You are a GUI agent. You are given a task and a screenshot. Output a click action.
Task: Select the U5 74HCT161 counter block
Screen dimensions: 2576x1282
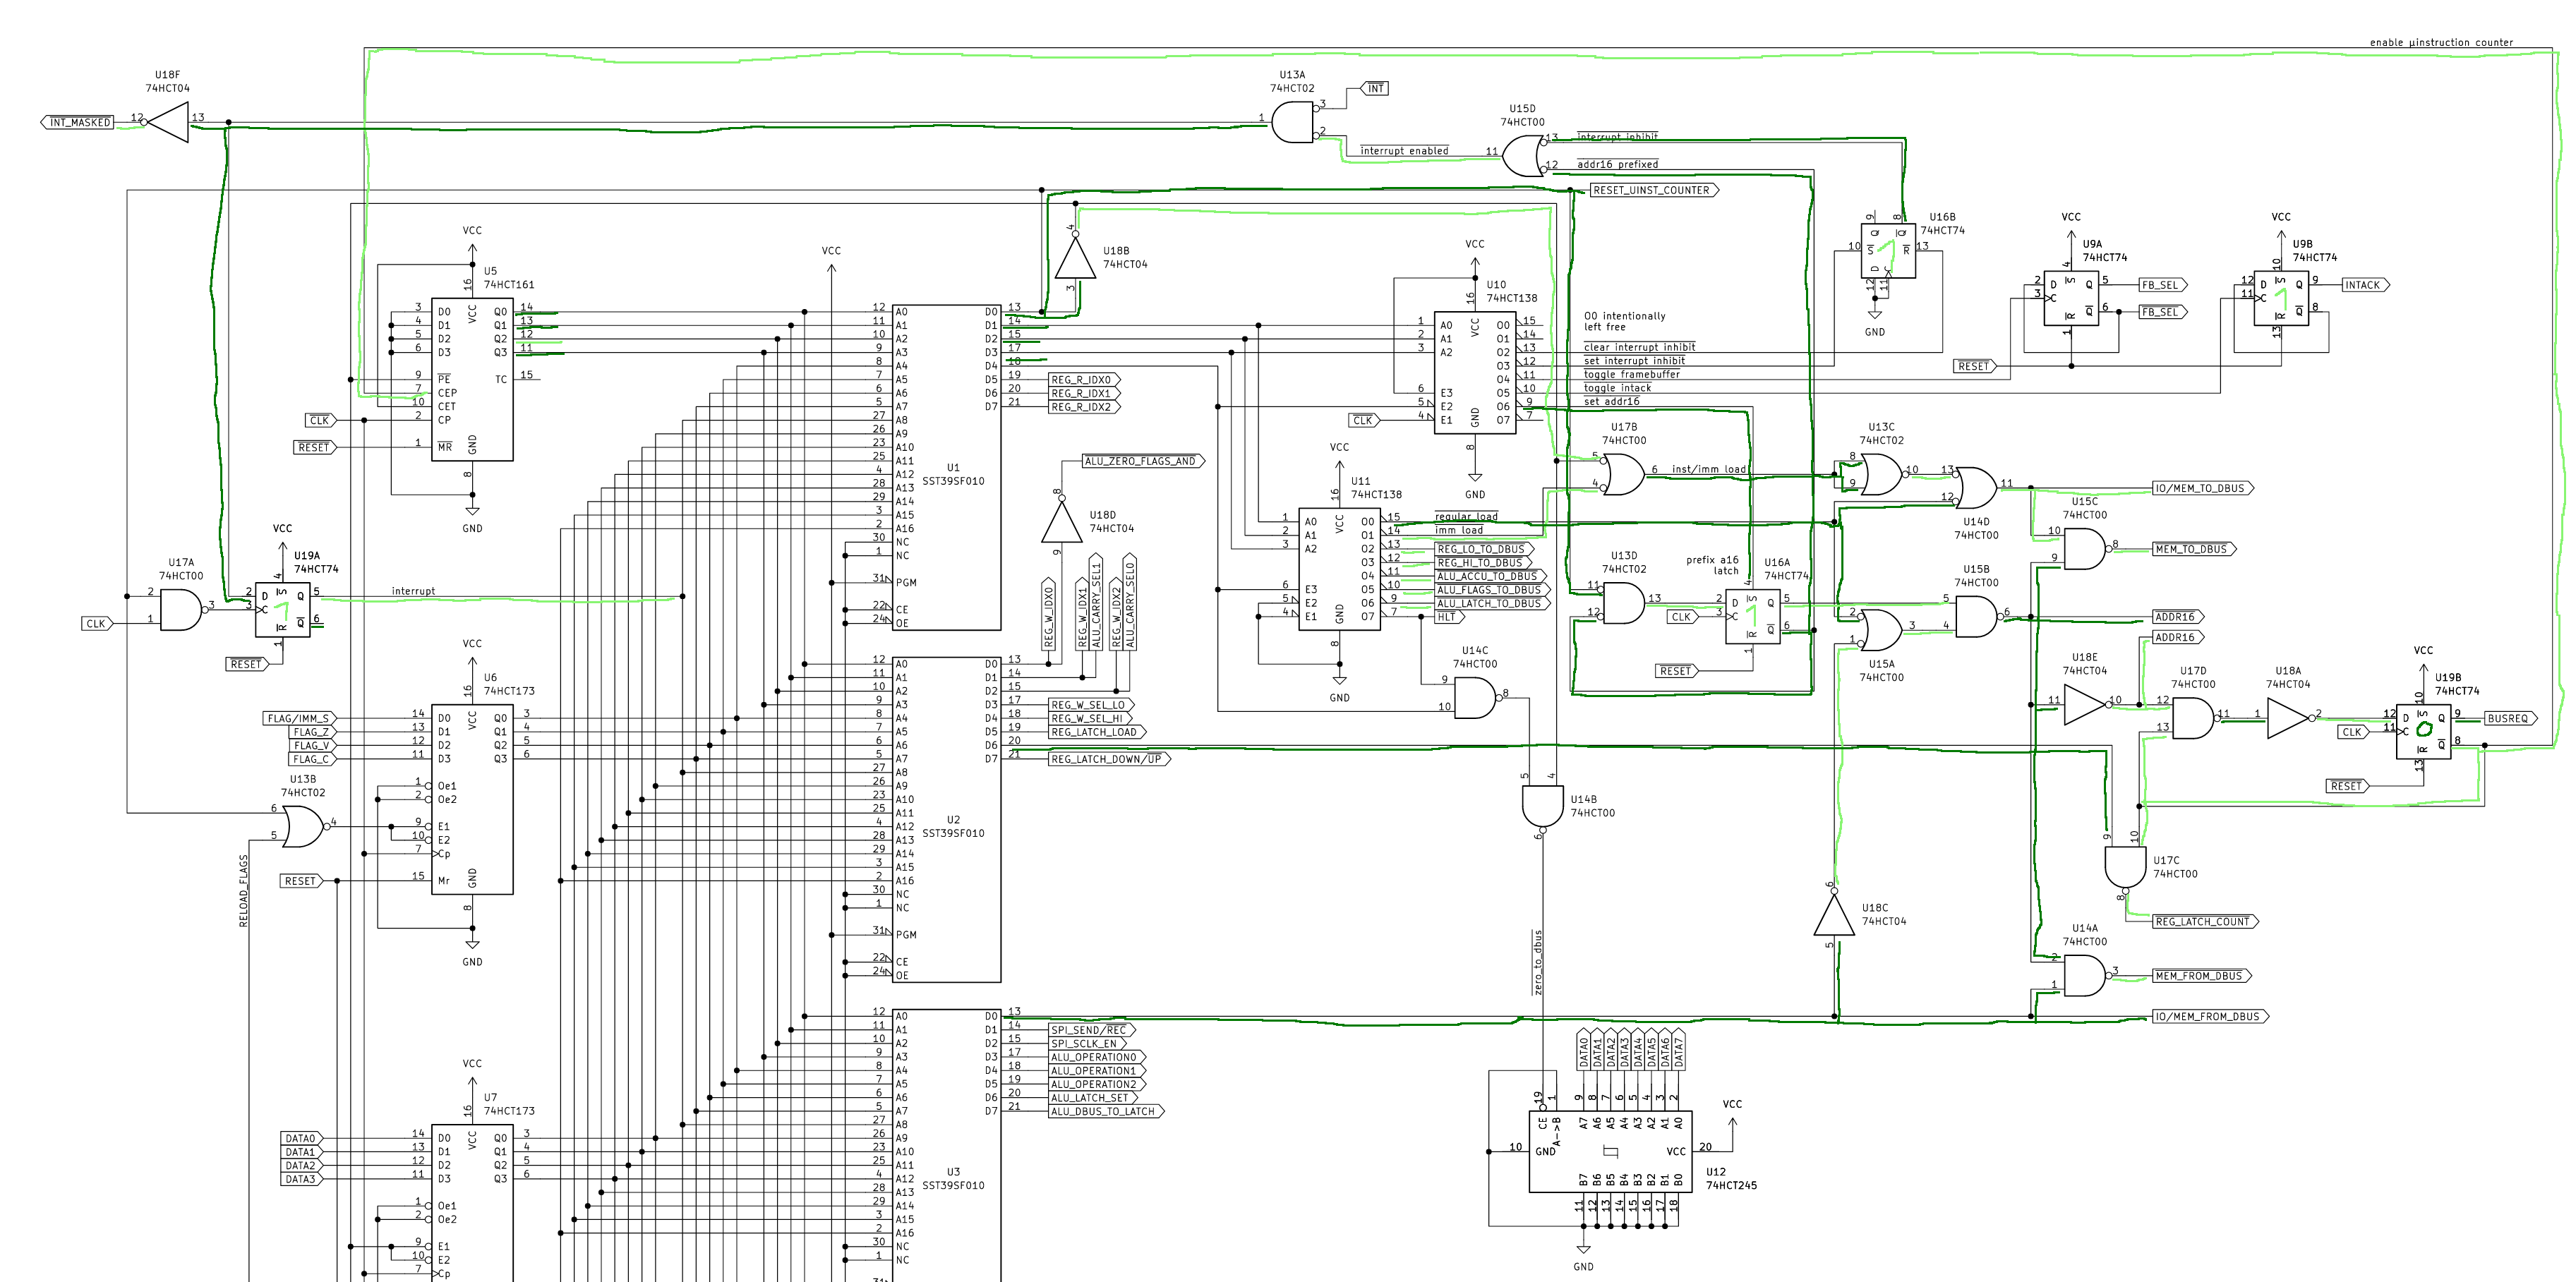pyautogui.click(x=472, y=379)
